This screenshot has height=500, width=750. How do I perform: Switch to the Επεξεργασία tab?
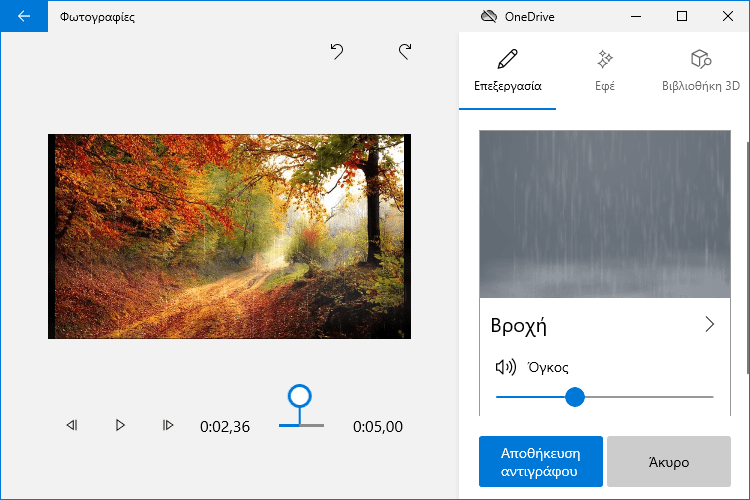point(507,71)
